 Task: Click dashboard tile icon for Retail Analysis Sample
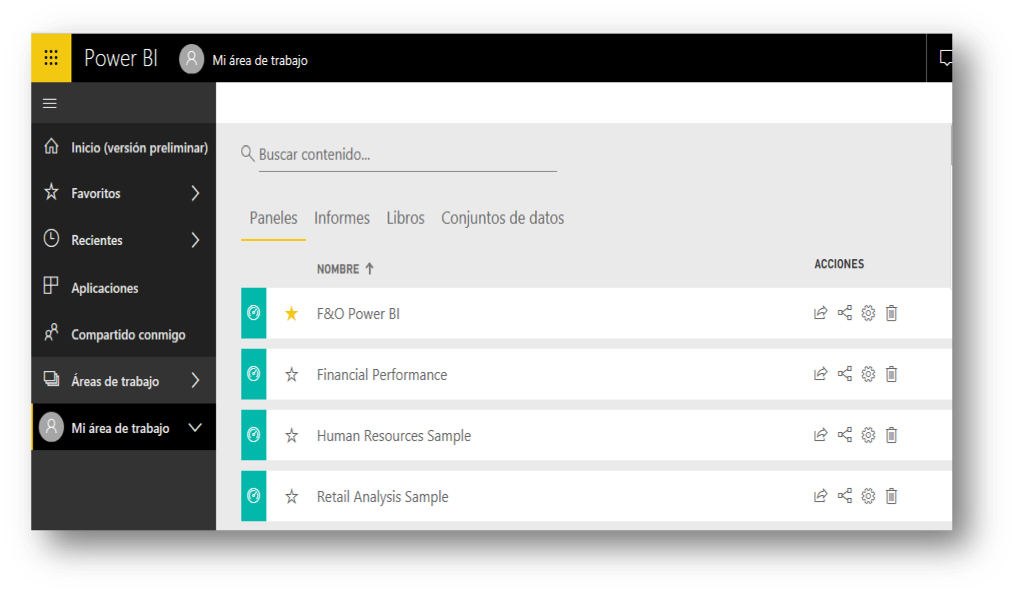click(x=253, y=496)
